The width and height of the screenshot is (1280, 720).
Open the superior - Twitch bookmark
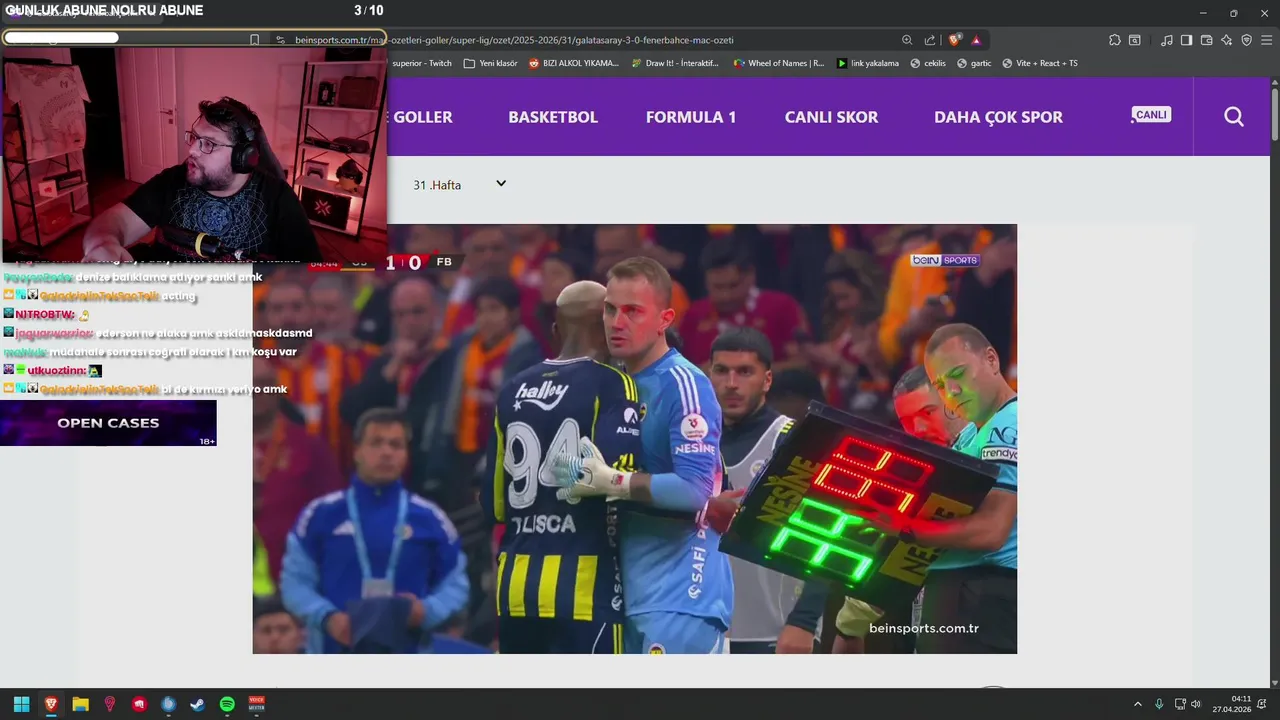pos(421,63)
